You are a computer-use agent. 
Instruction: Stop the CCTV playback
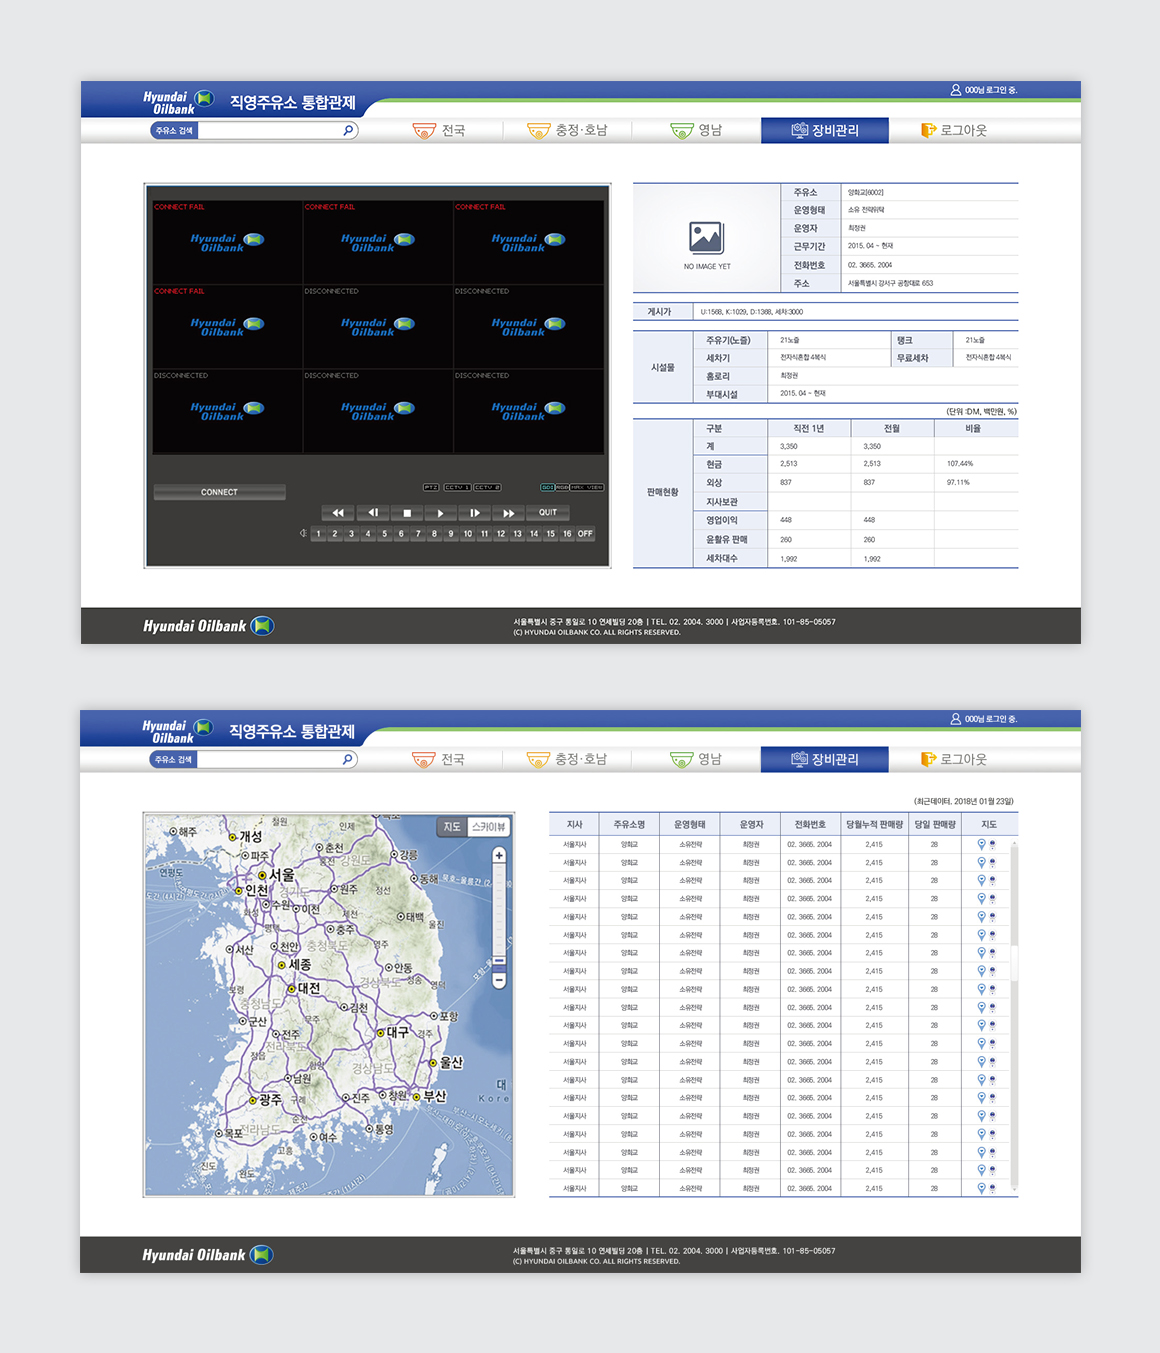(x=406, y=513)
